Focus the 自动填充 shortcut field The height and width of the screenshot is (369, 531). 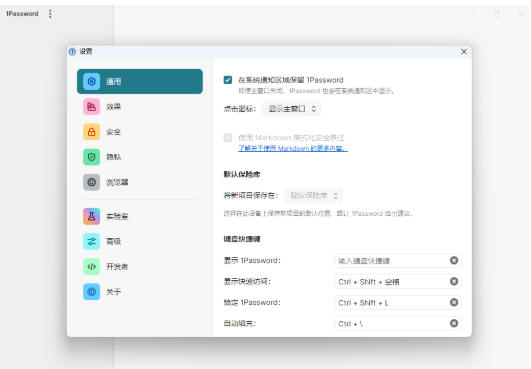(x=398, y=323)
